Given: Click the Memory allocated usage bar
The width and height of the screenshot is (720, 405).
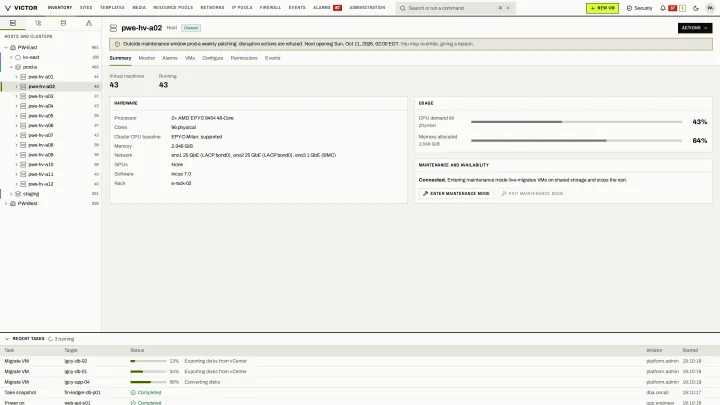Looking at the screenshot, I should (576, 141).
